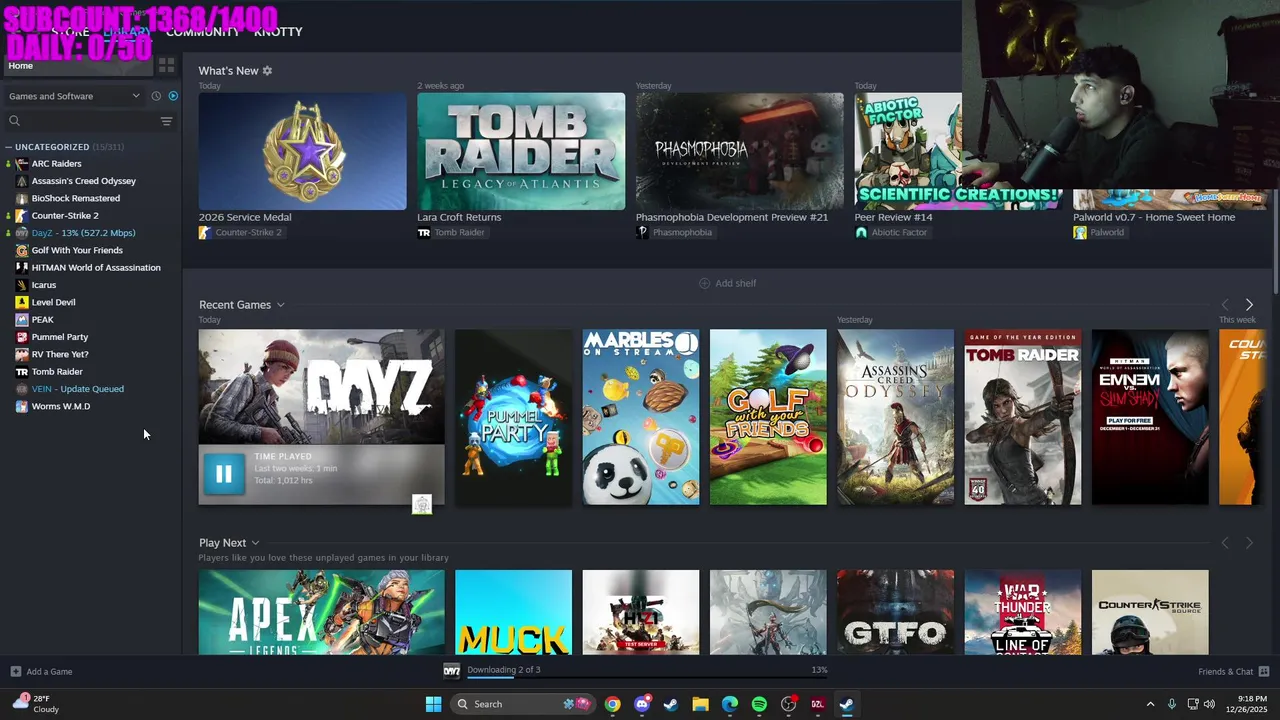1280x720 pixels.
Task: Open the War Thunder cover in Play Next
Action: pos(1022,612)
